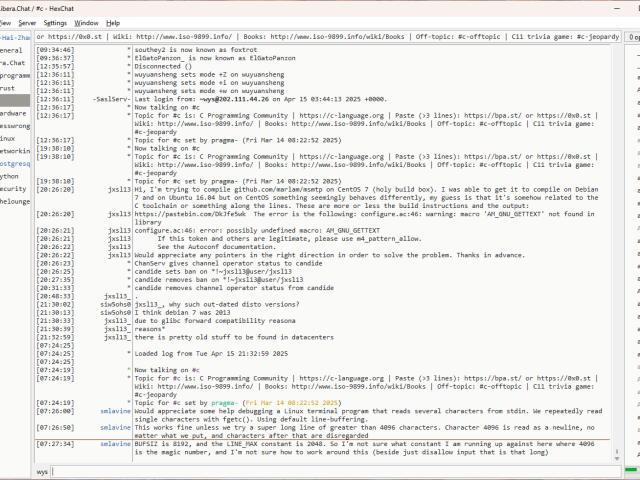The image size is (640, 480).
Task: Click the green indicator at bottom right
Action: point(629,470)
